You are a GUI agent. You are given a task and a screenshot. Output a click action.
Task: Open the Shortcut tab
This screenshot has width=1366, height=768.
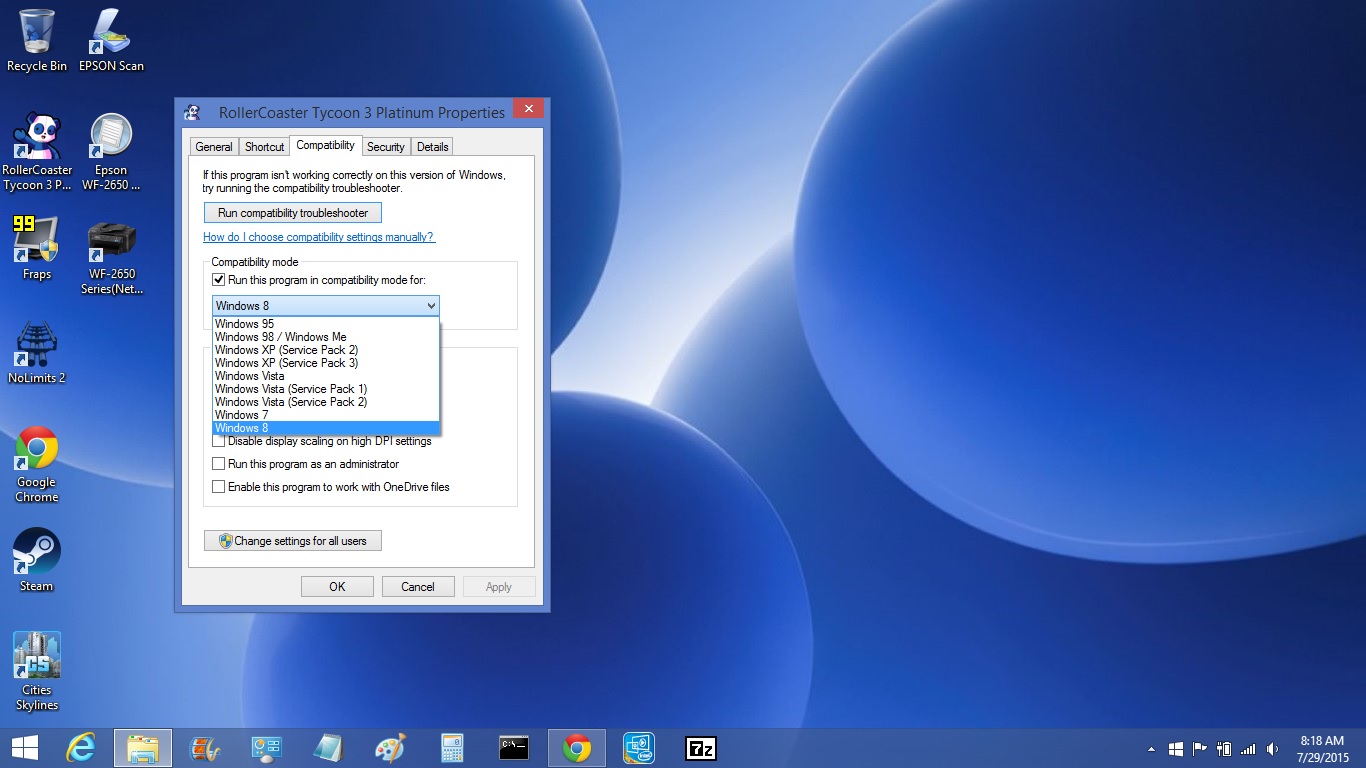click(x=264, y=147)
